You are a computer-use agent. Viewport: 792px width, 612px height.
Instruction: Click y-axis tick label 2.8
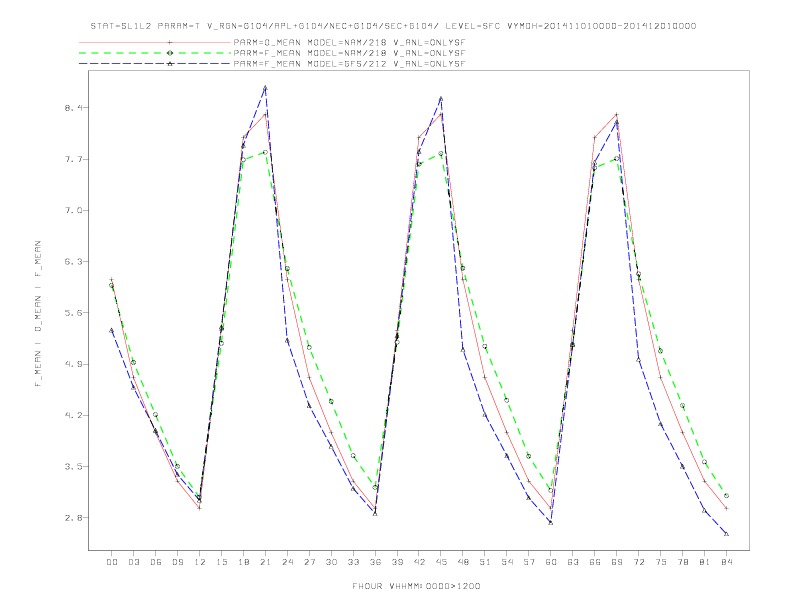point(74,518)
